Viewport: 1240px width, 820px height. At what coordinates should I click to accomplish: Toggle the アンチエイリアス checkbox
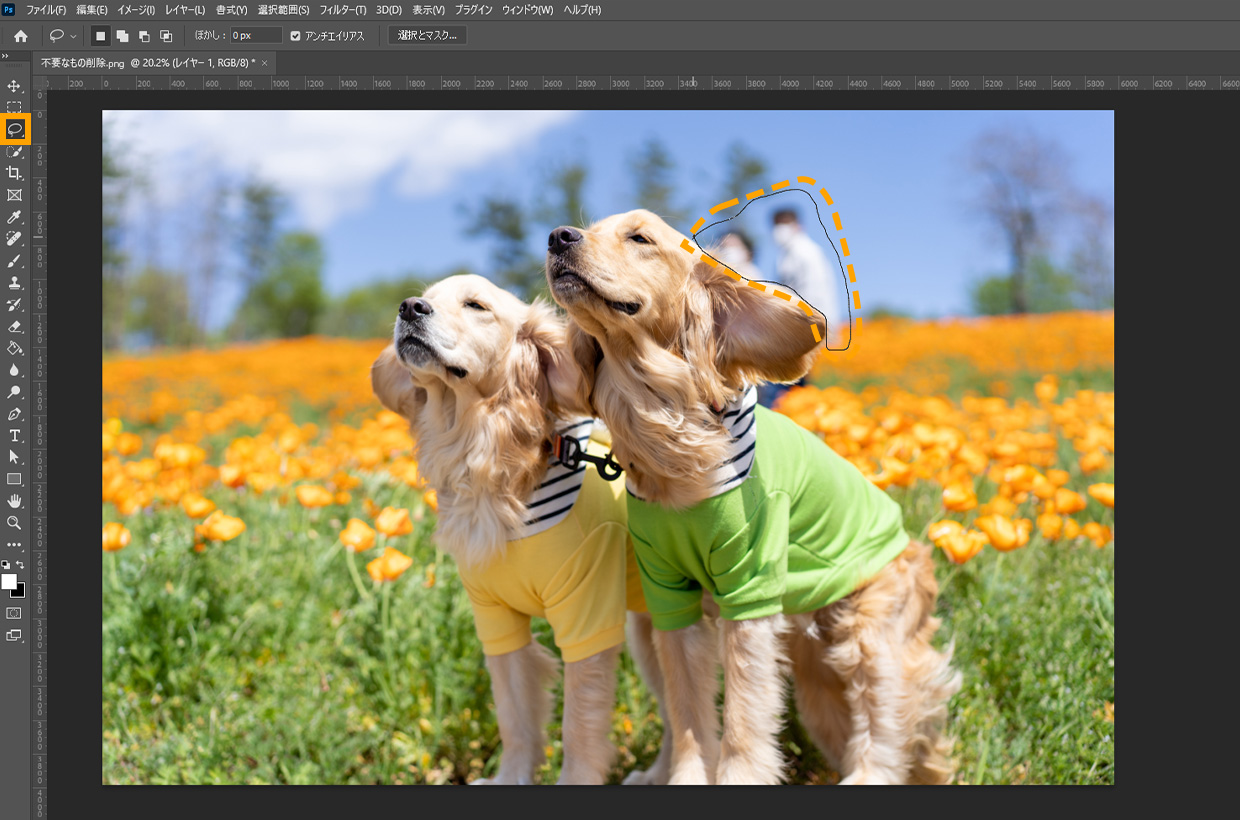(x=295, y=36)
